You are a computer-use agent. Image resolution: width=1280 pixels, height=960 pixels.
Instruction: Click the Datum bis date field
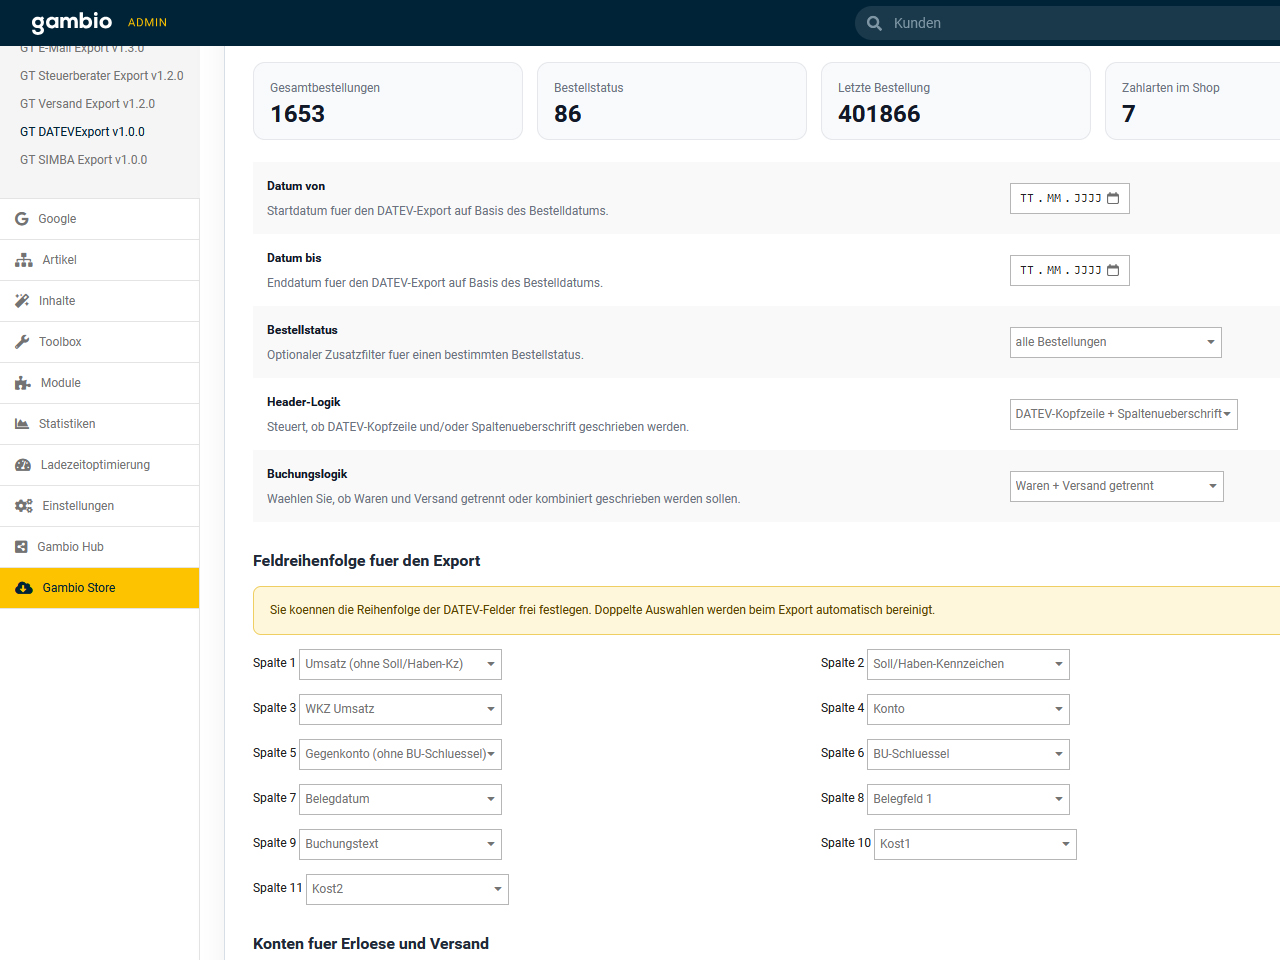coord(1060,271)
